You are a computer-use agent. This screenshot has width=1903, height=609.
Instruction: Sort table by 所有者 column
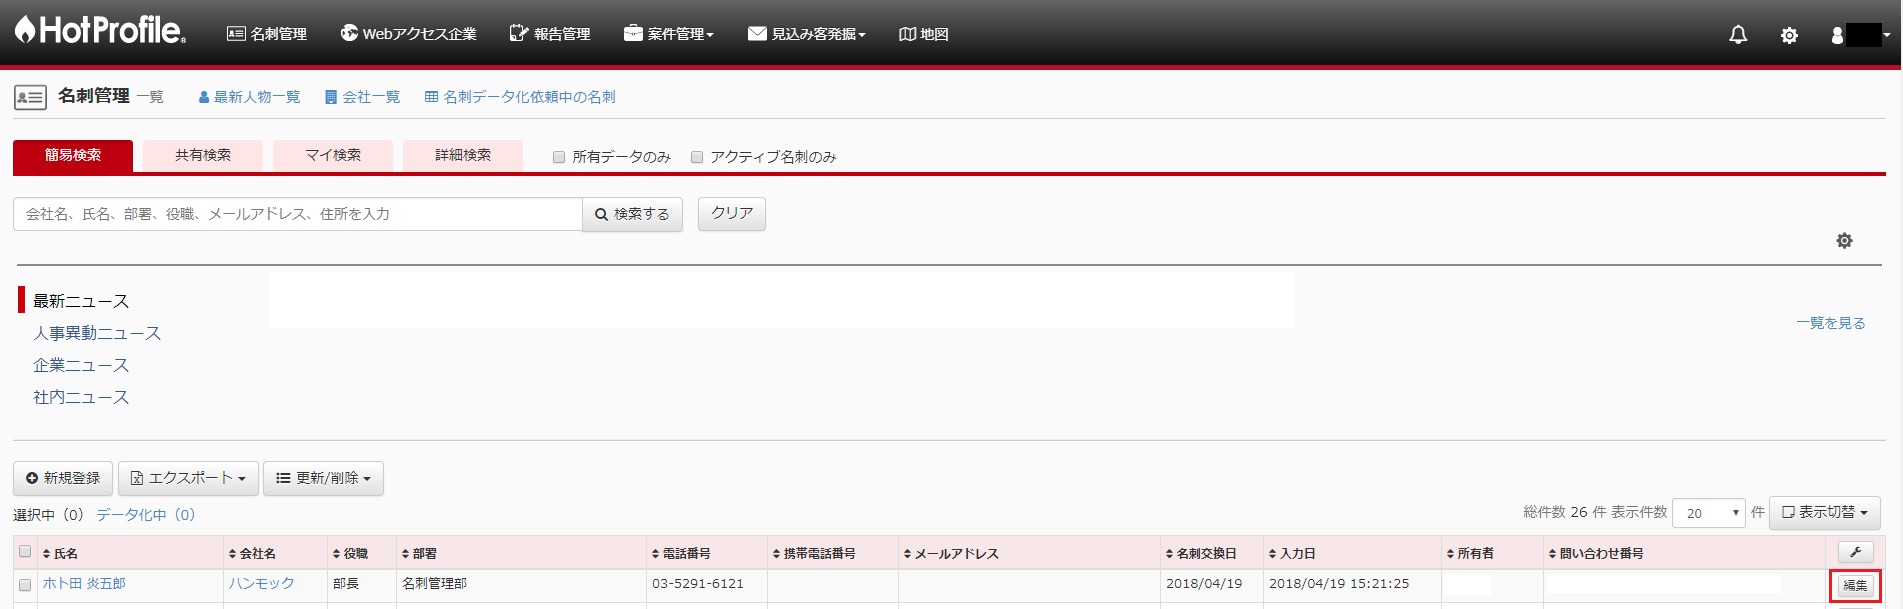point(1470,553)
